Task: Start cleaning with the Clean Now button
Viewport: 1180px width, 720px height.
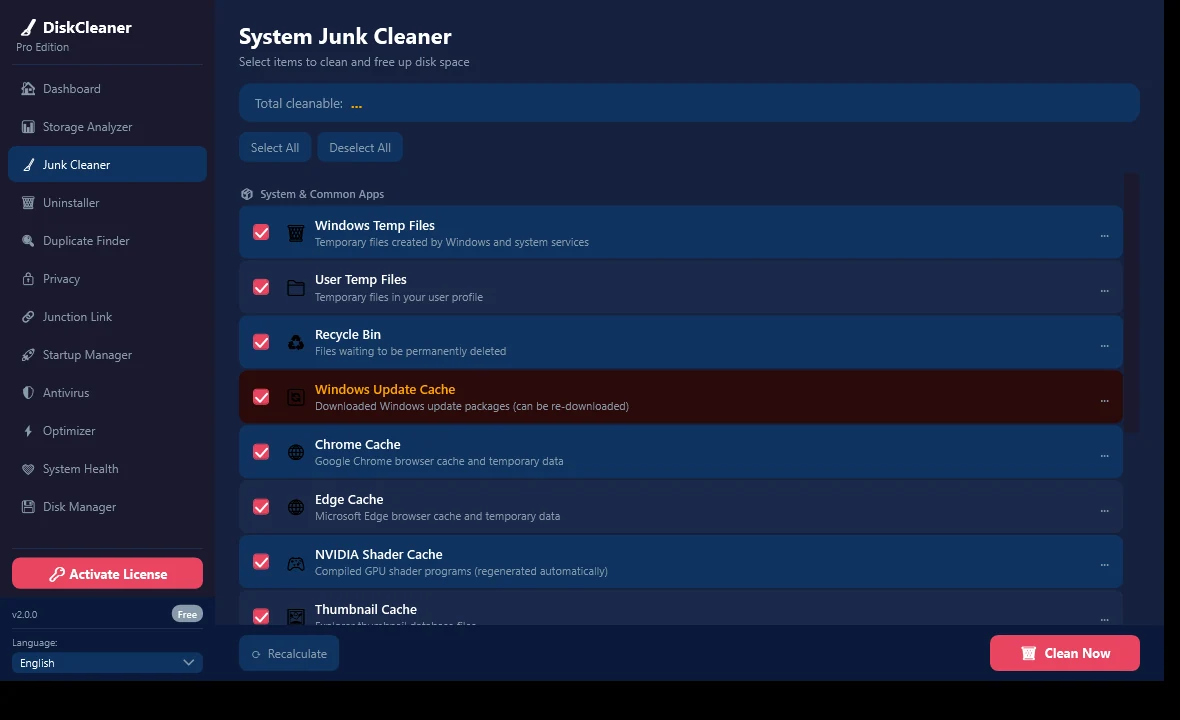Action: pyautogui.click(x=1064, y=653)
